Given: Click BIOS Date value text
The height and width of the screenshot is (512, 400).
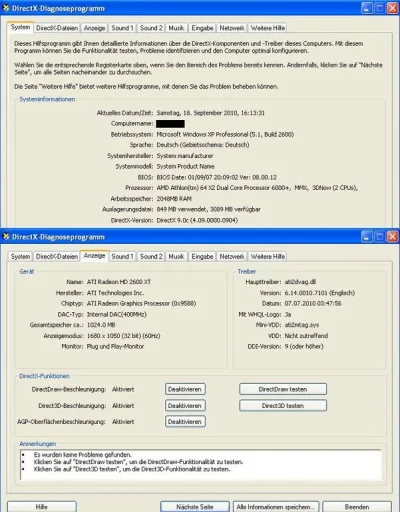Looking at the screenshot, I should [217, 177].
